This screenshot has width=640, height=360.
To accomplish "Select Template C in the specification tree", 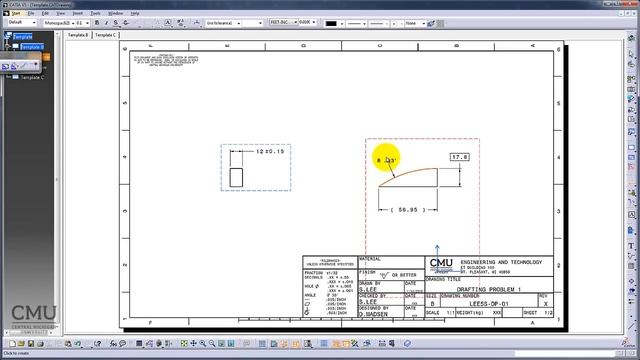I will (32, 77).
